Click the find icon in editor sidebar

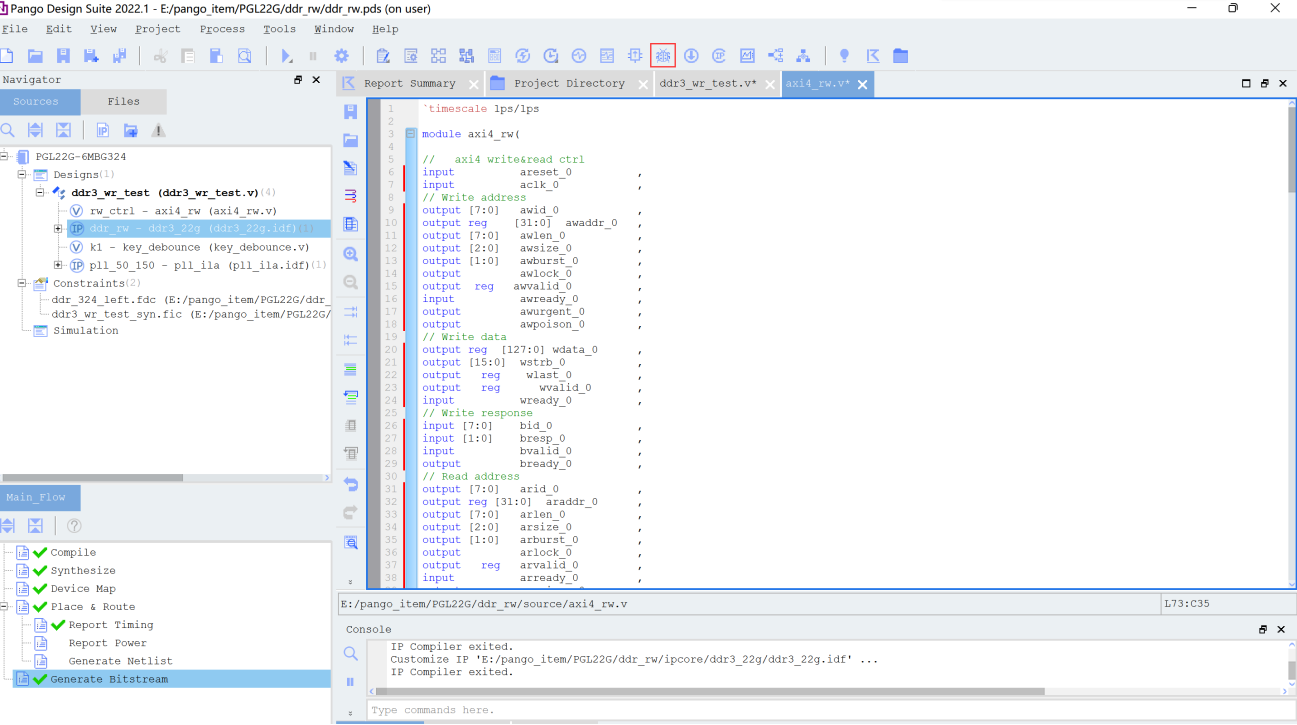(350, 542)
